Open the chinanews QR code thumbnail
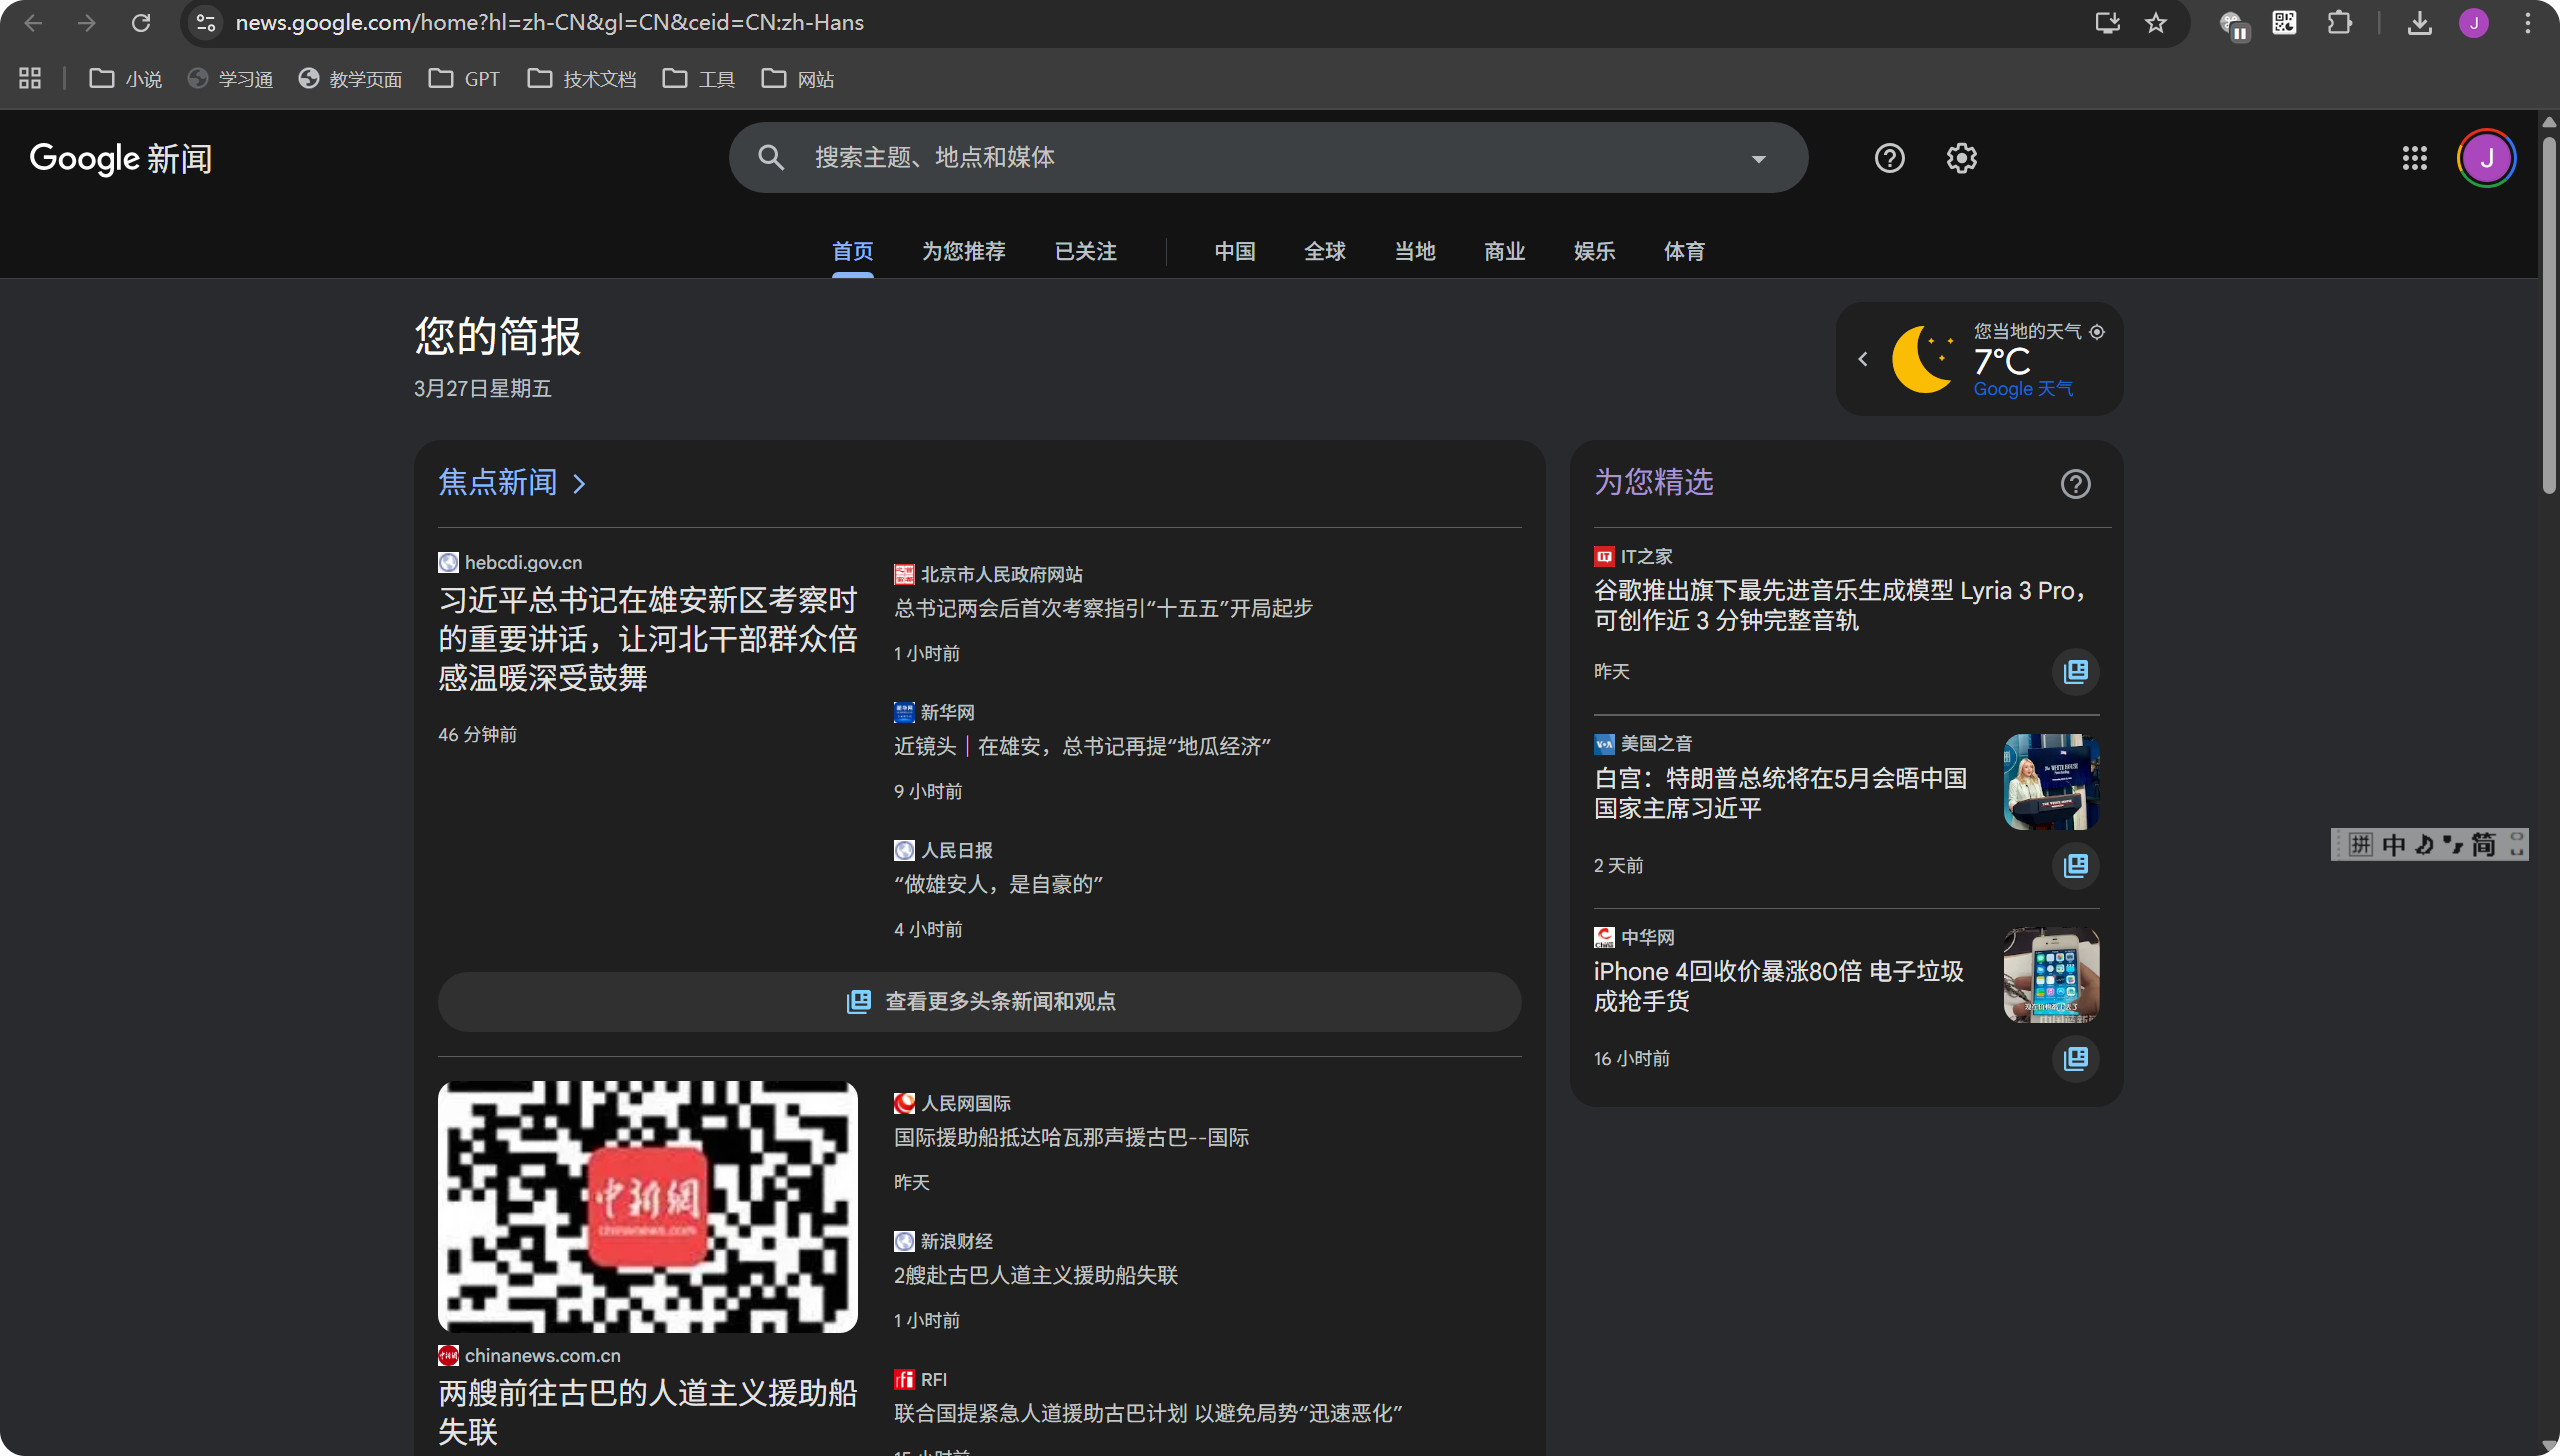 pyautogui.click(x=647, y=1206)
